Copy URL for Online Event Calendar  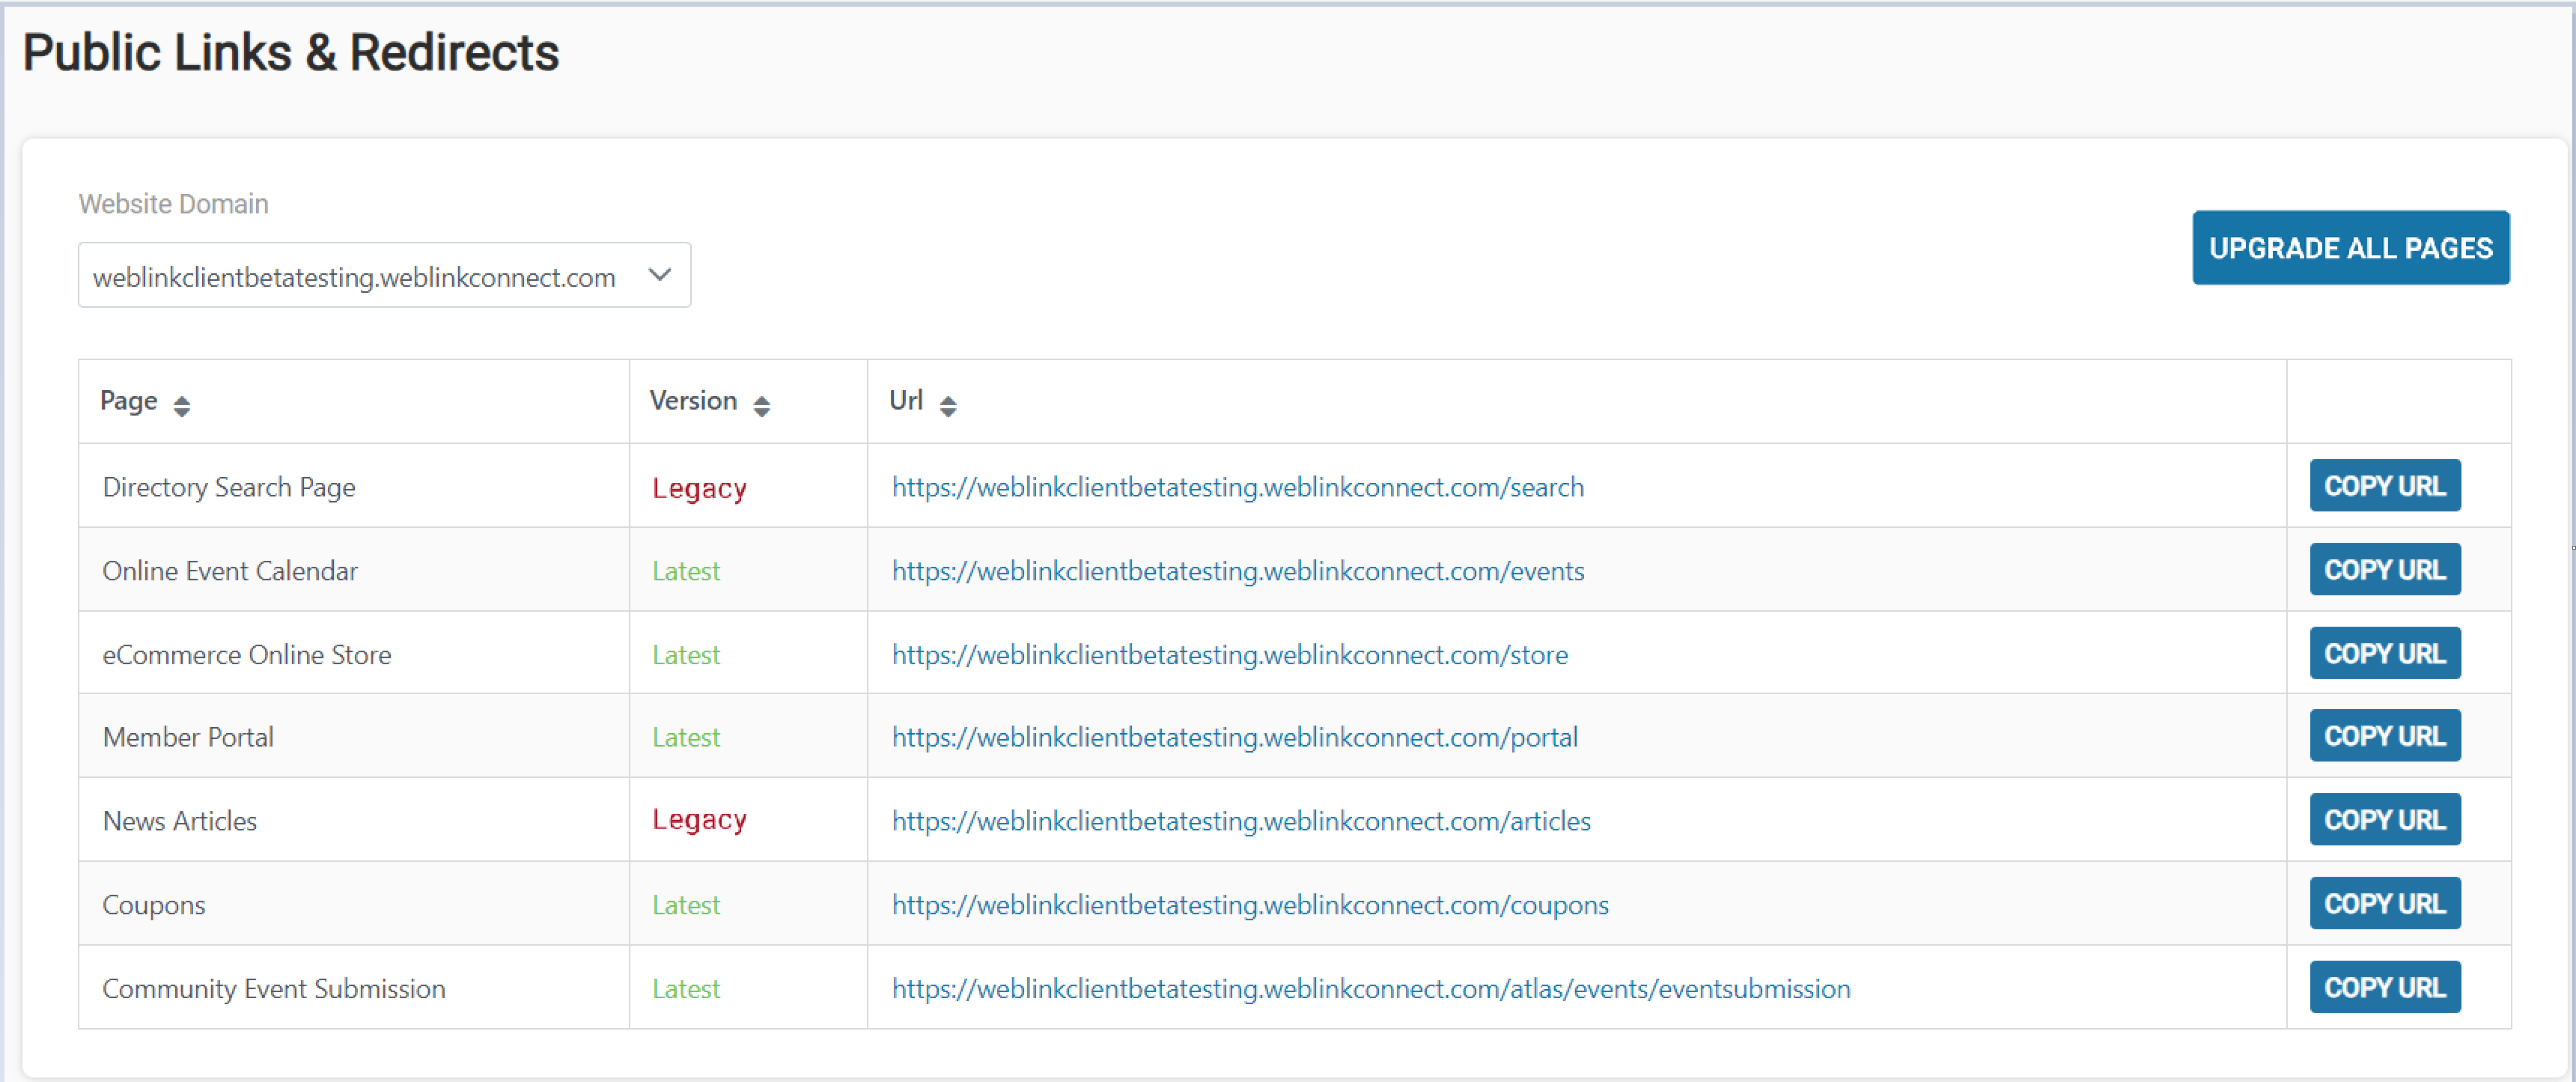pos(2384,570)
